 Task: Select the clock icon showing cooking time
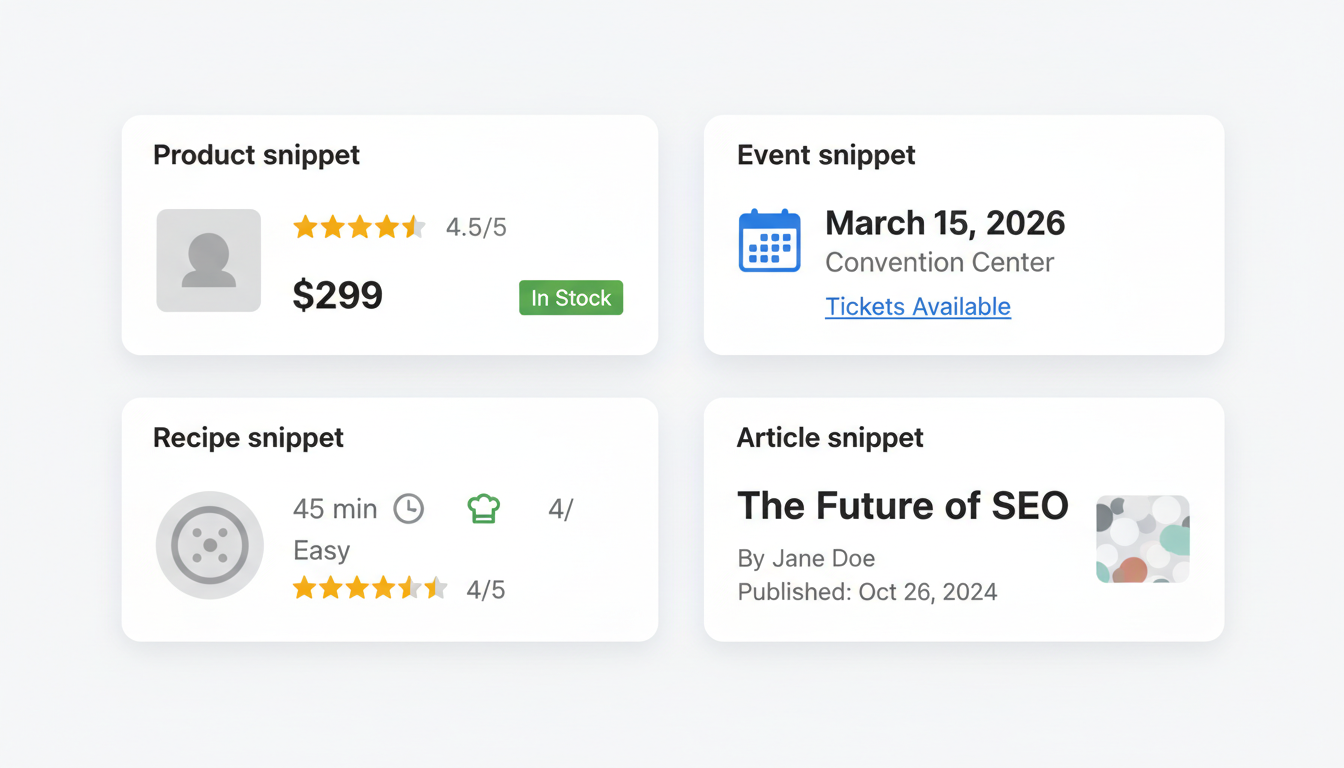pyautogui.click(x=408, y=508)
